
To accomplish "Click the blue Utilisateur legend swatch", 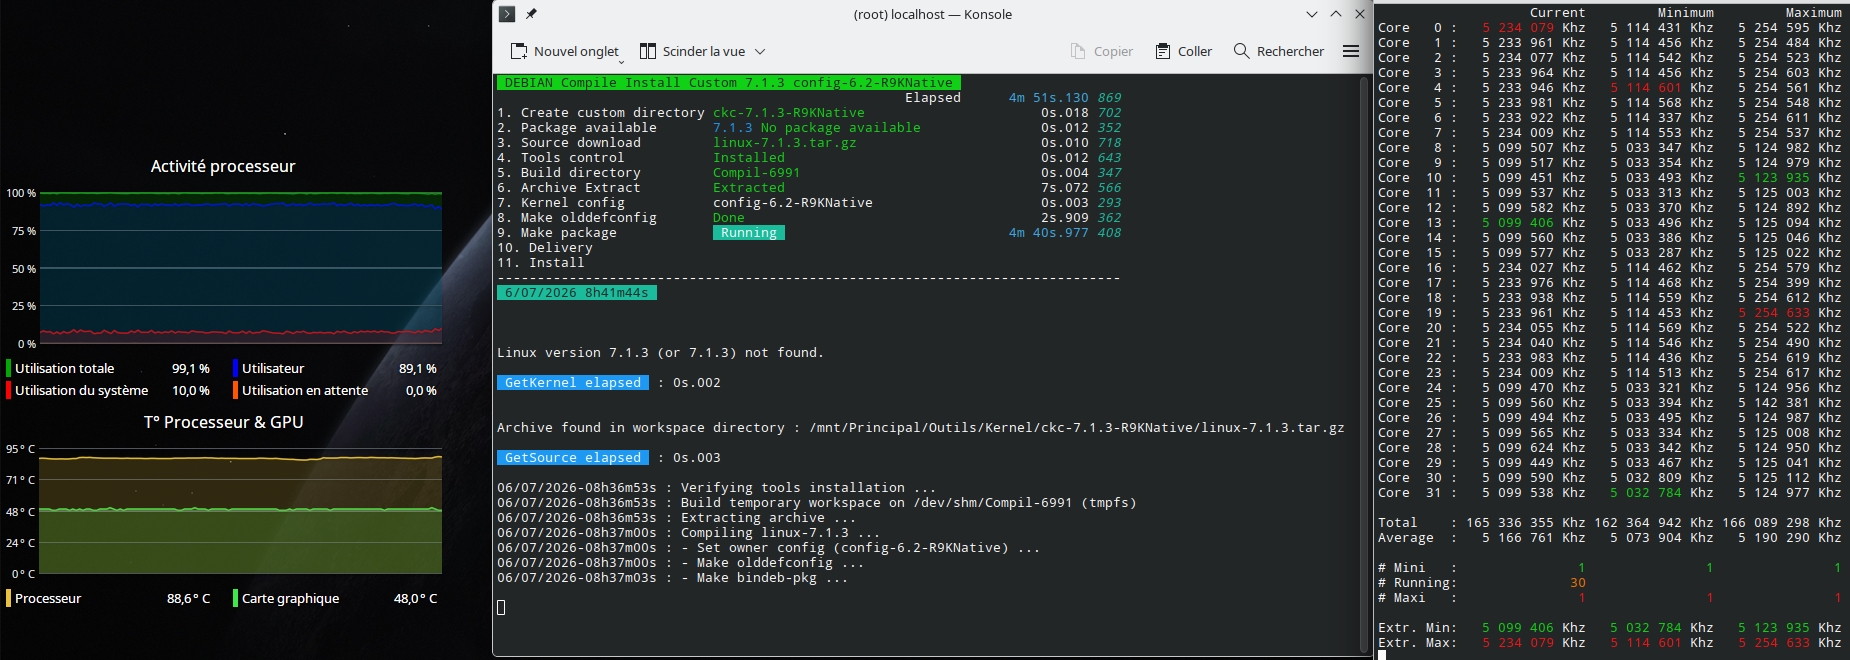I will (x=235, y=368).
